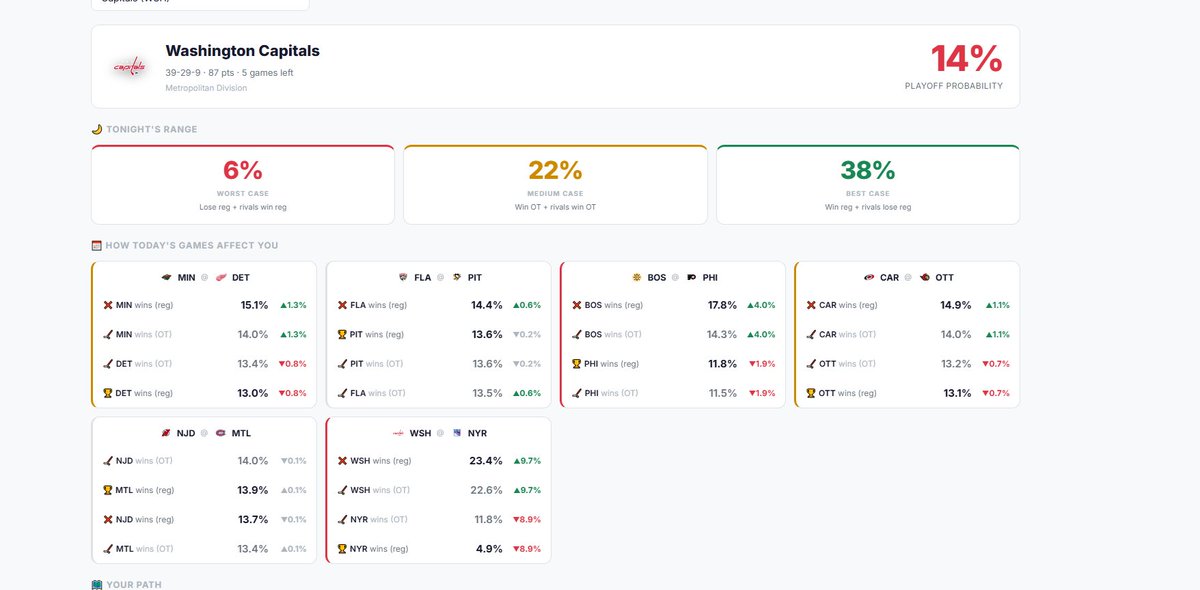Click the 'Win OT + rivals win OT' caption

coord(555,207)
